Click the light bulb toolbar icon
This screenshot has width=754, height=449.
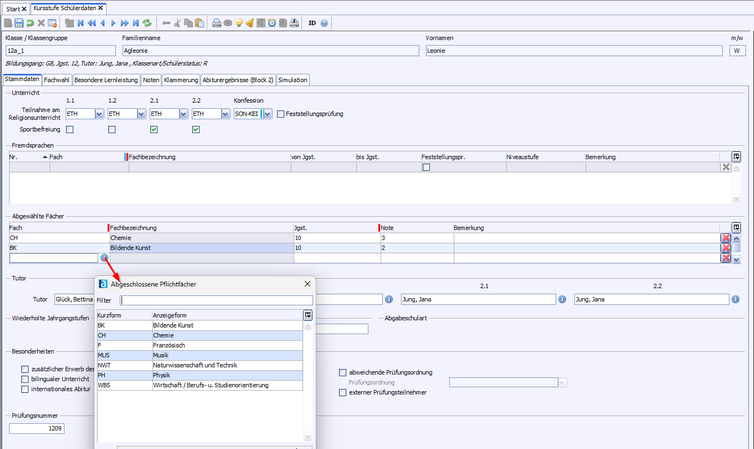[x=239, y=22]
